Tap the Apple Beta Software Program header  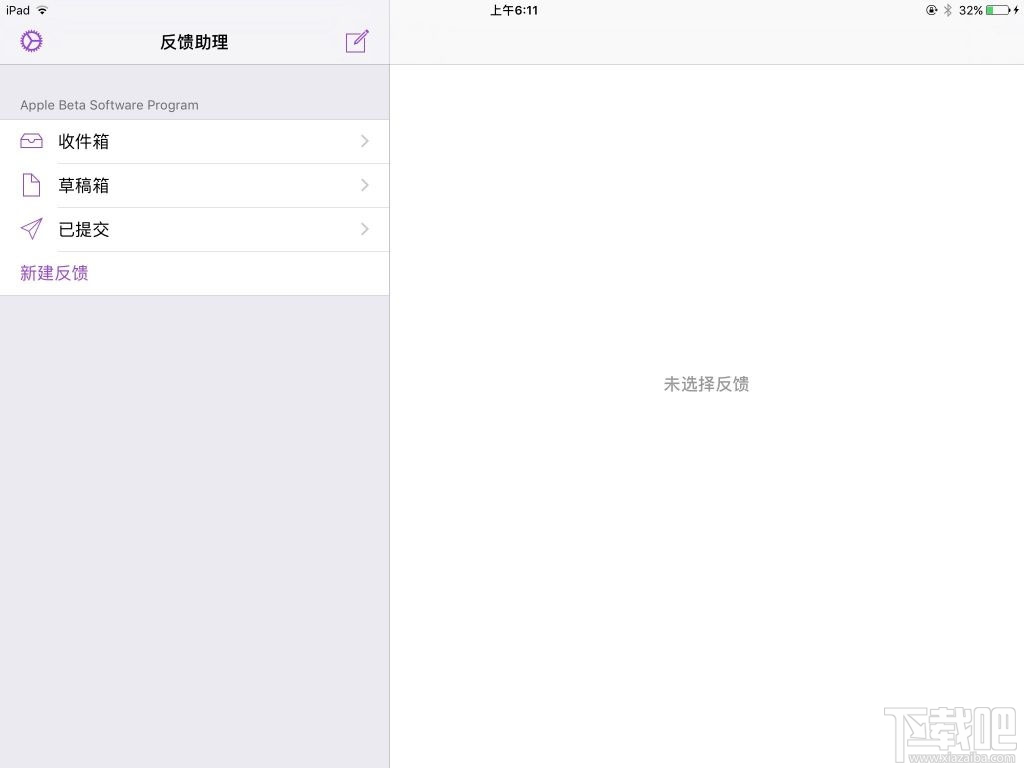click(109, 105)
